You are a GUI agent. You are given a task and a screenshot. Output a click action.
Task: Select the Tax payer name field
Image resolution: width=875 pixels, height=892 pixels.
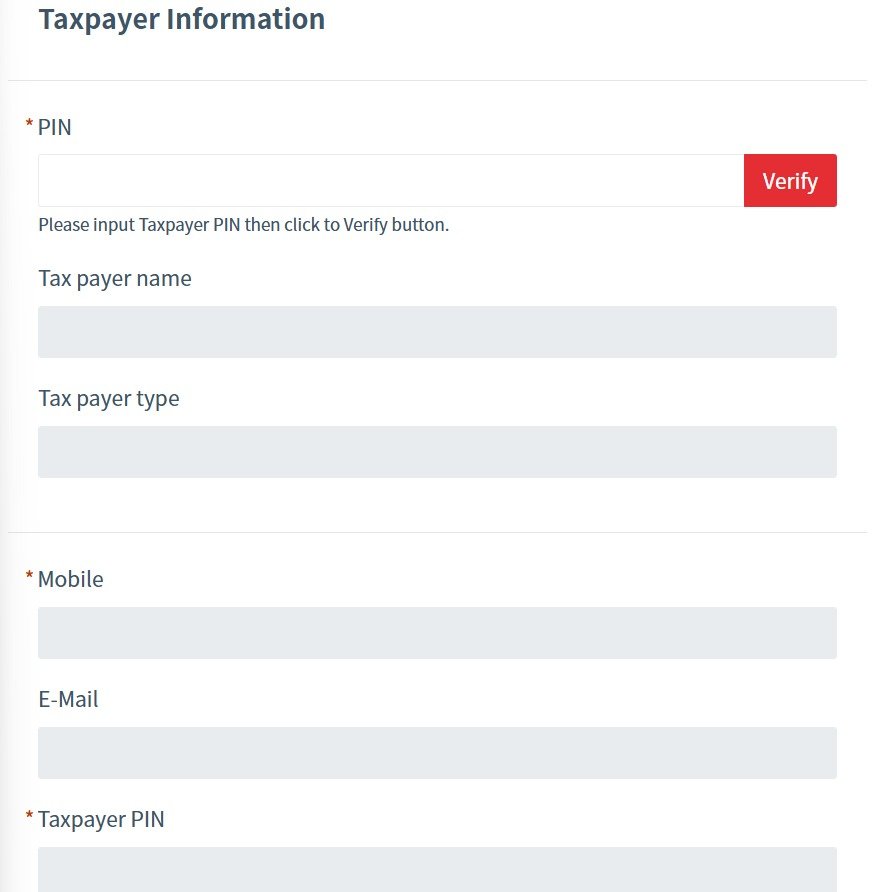tap(437, 331)
